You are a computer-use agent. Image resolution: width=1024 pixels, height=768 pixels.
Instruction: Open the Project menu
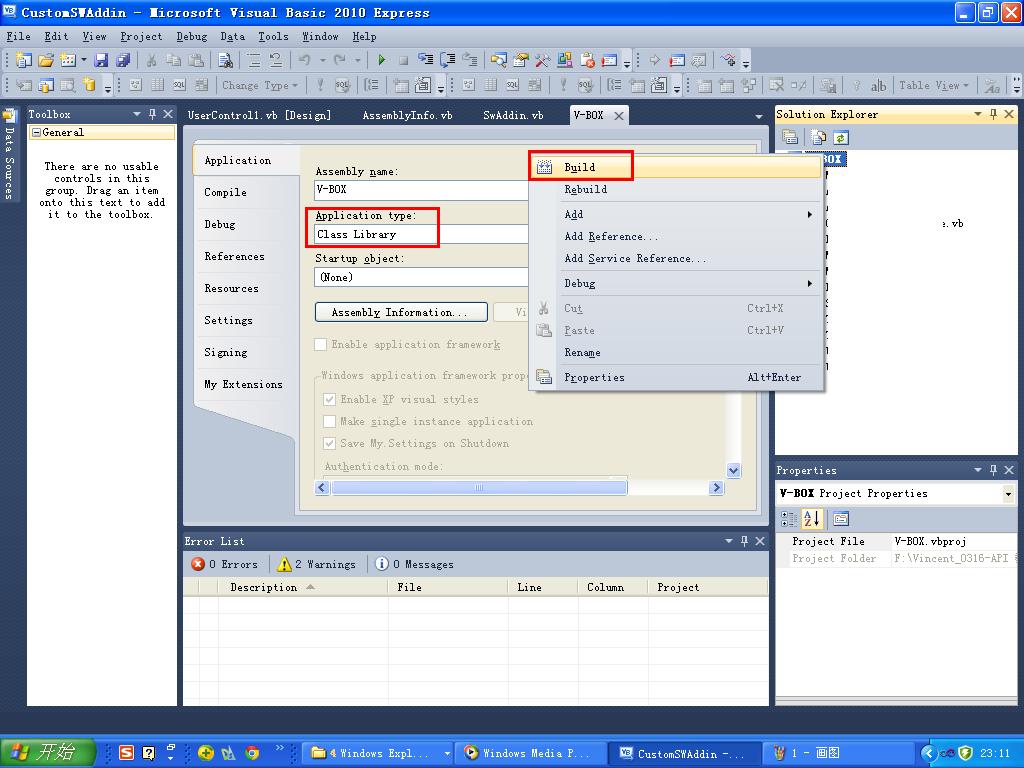(x=141, y=37)
